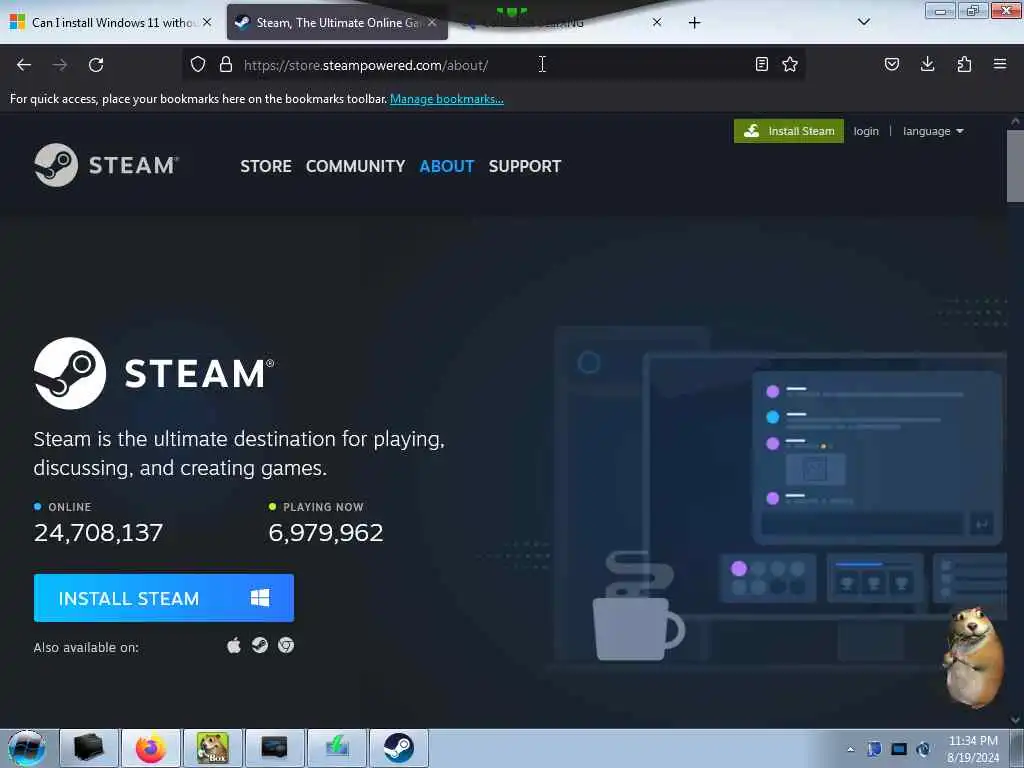This screenshot has height=768, width=1024.
Task: Reload the page with the refresh icon
Action: pos(96,65)
